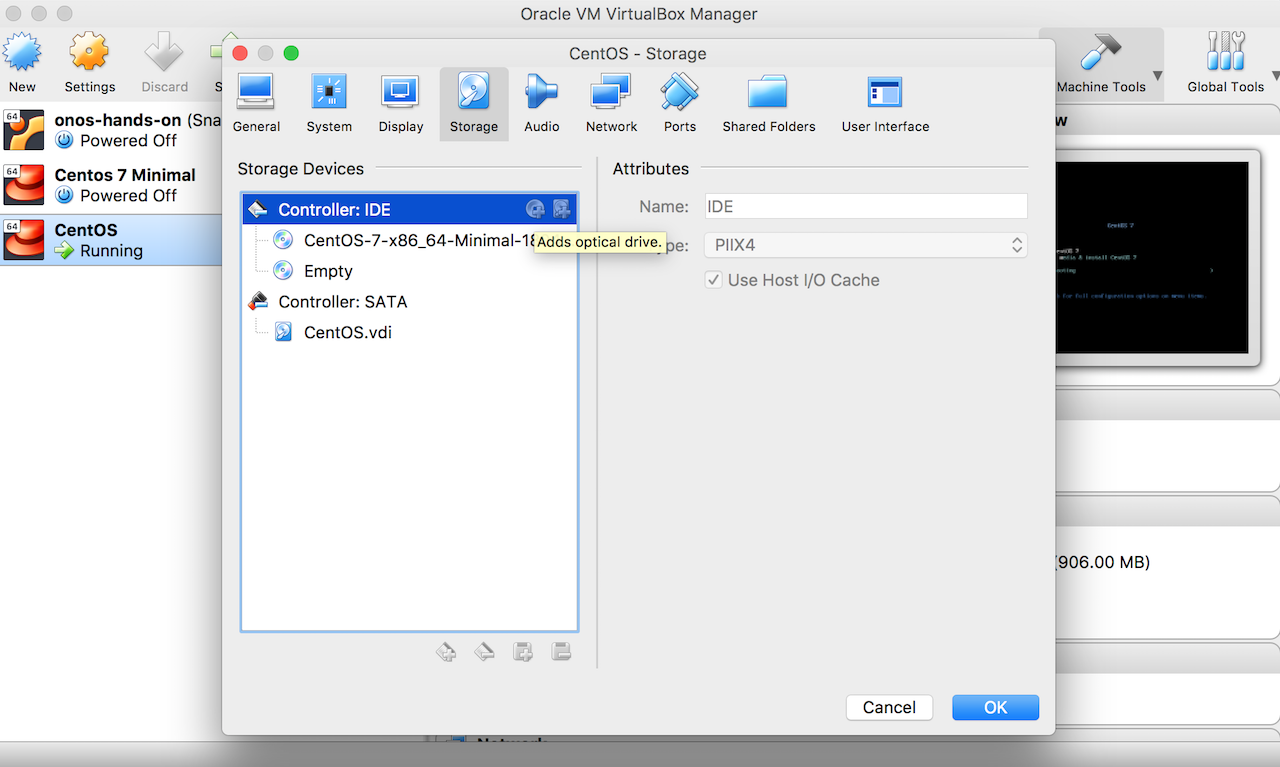This screenshot has width=1280, height=767.
Task: Click the Powered Off icon under onos-hands-on
Action: coord(65,140)
